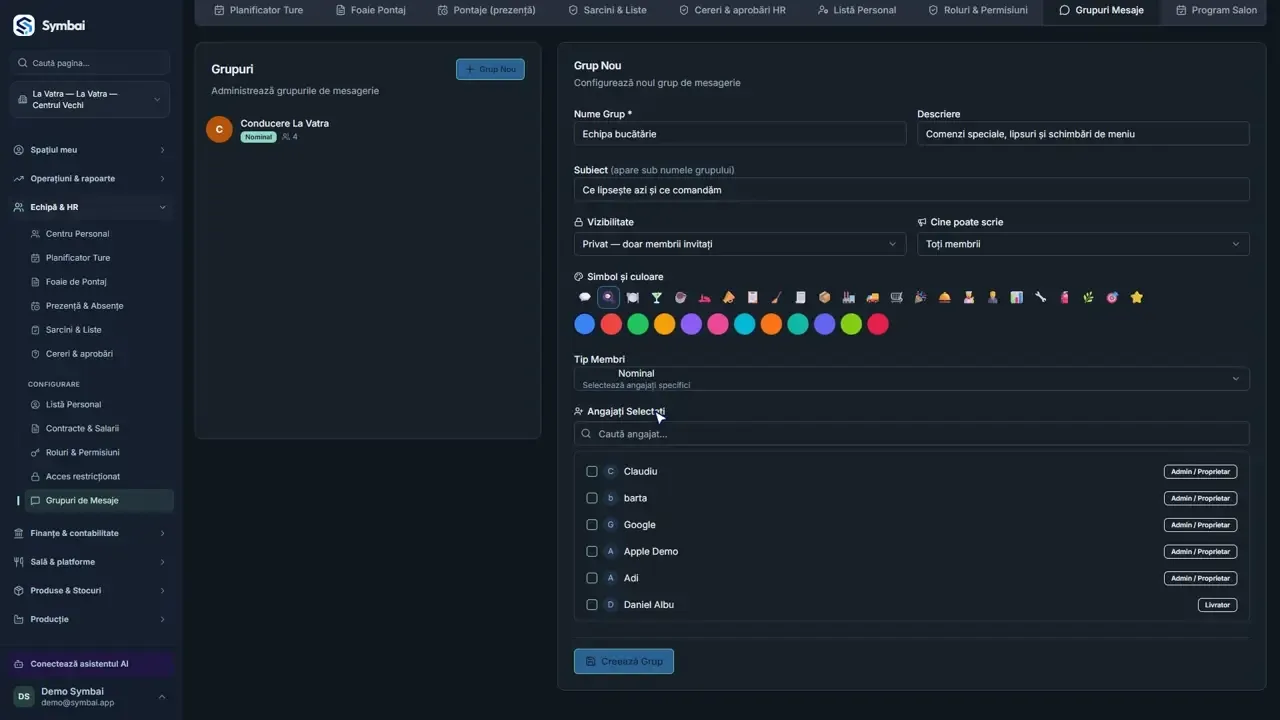Choose the wrench symbol
This screenshot has height=720, width=1280.
tap(1041, 297)
